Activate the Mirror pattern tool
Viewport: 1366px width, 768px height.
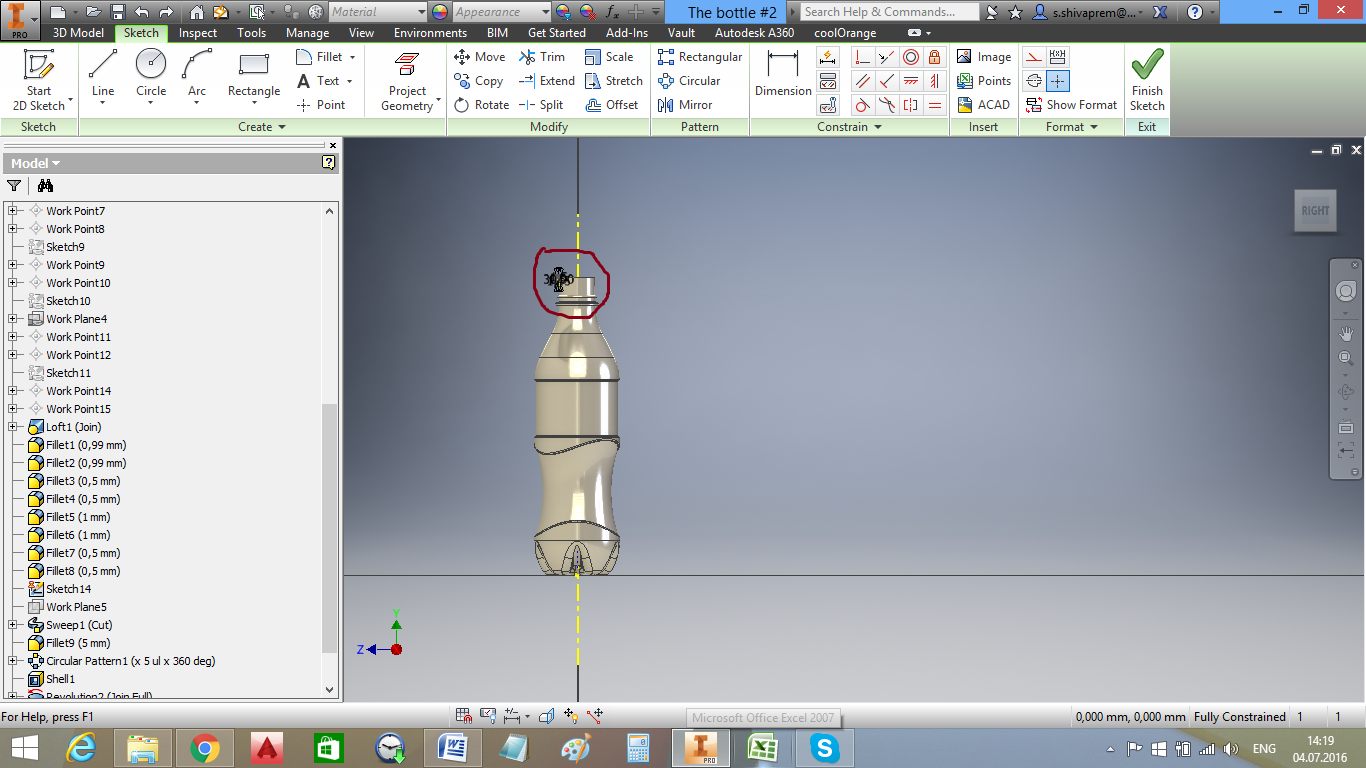pos(685,105)
